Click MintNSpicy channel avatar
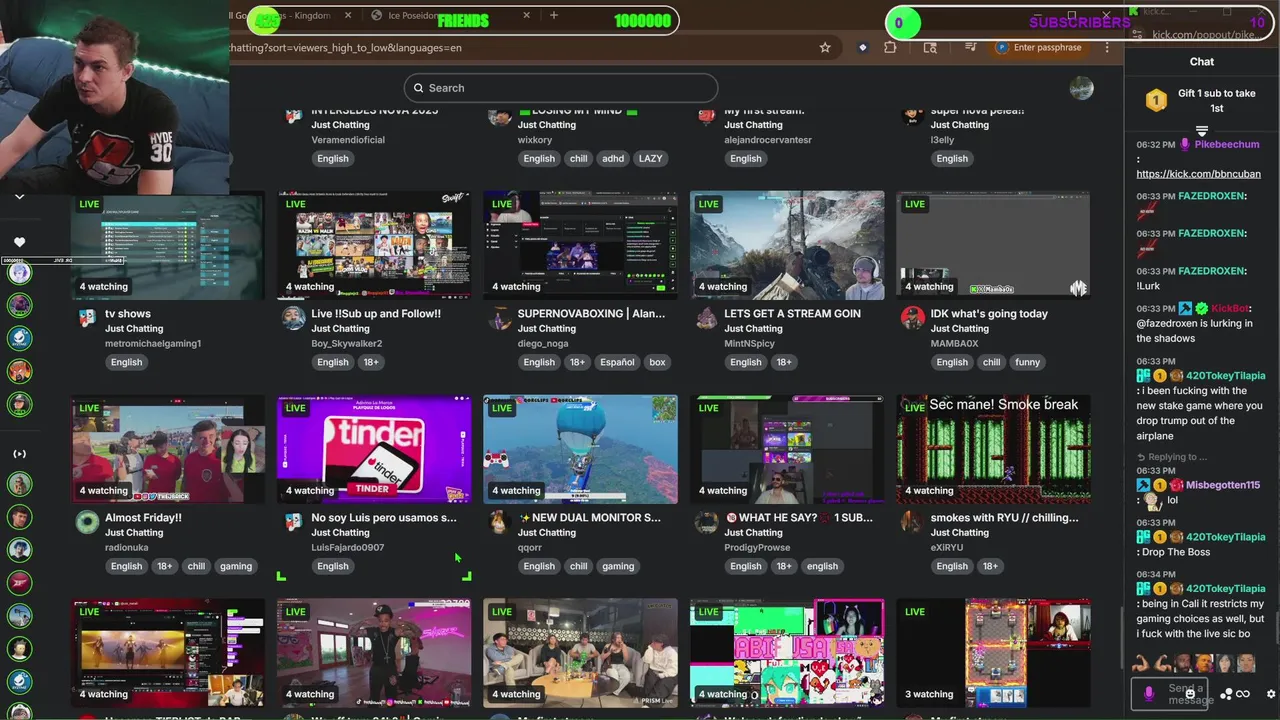Screen dimensions: 1280x720 point(706,319)
